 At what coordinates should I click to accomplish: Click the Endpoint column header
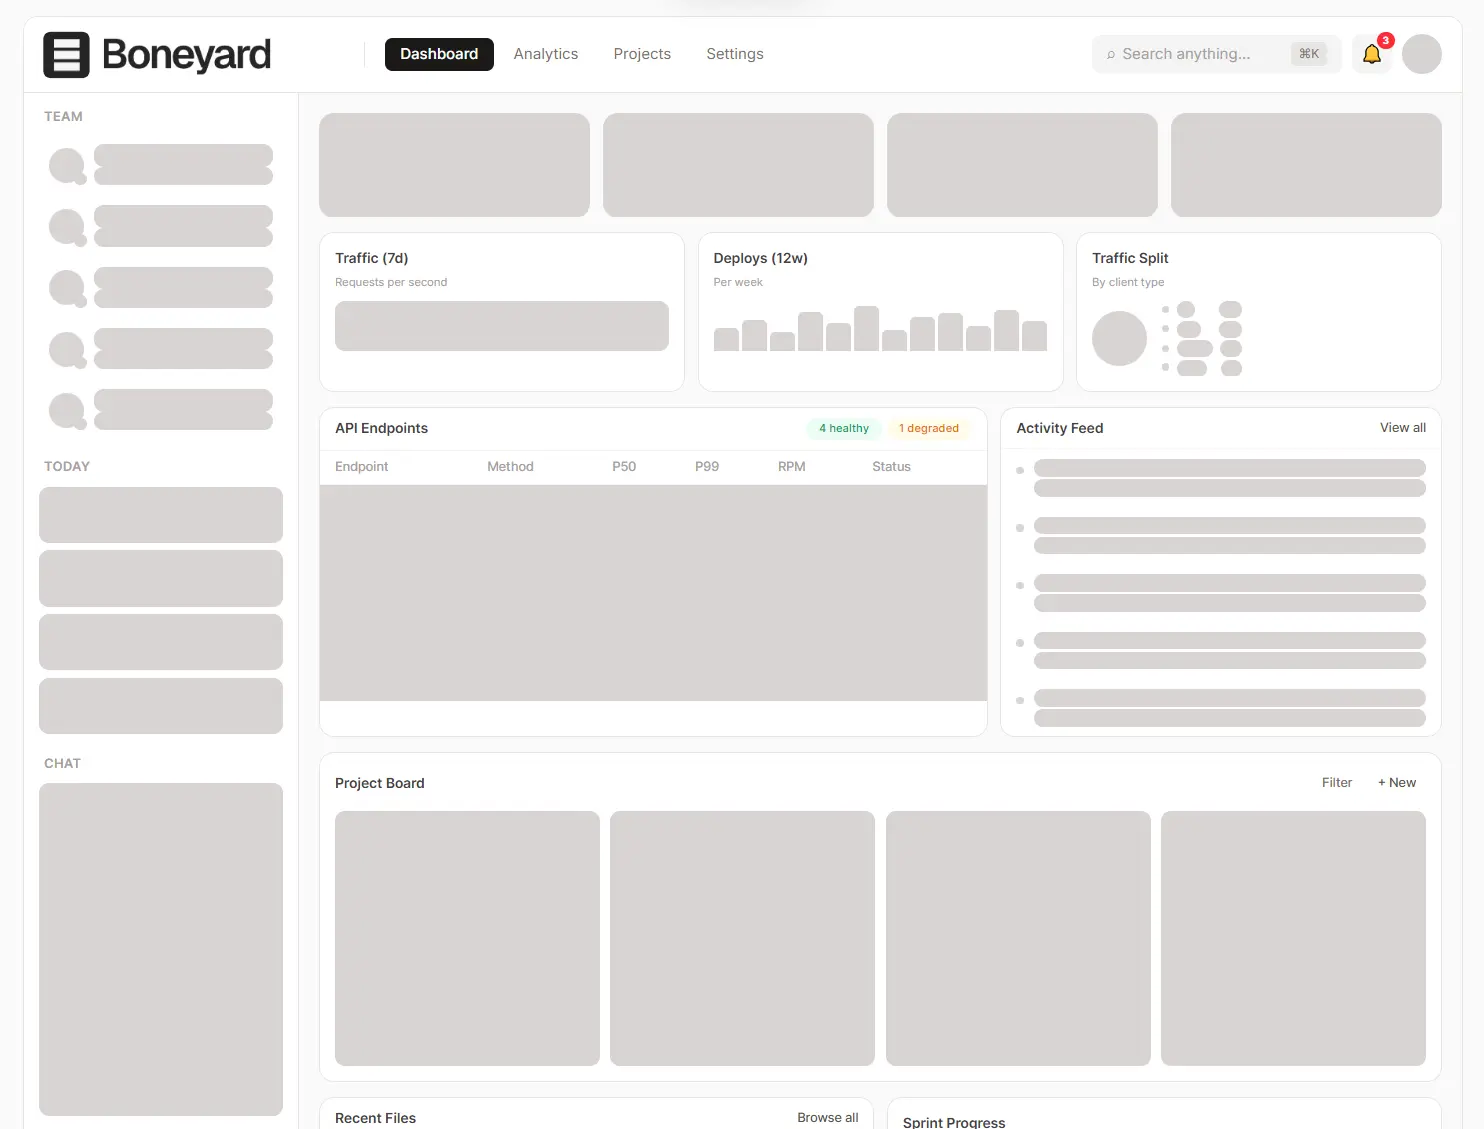pyautogui.click(x=361, y=467)
